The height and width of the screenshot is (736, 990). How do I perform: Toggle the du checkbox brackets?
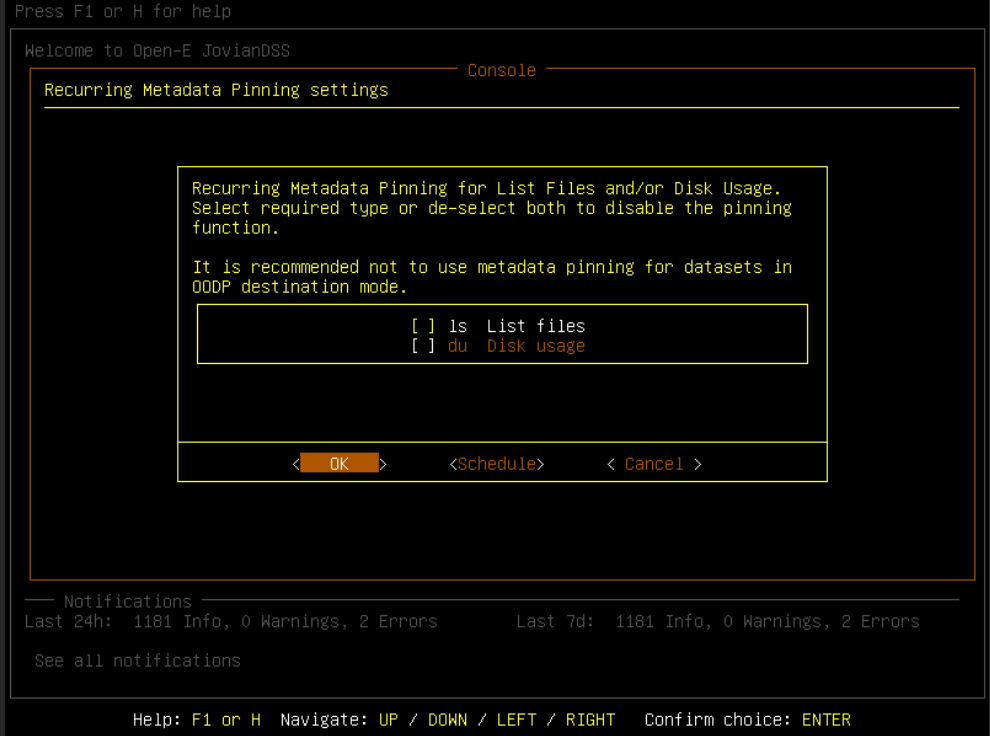coord(424,346)
